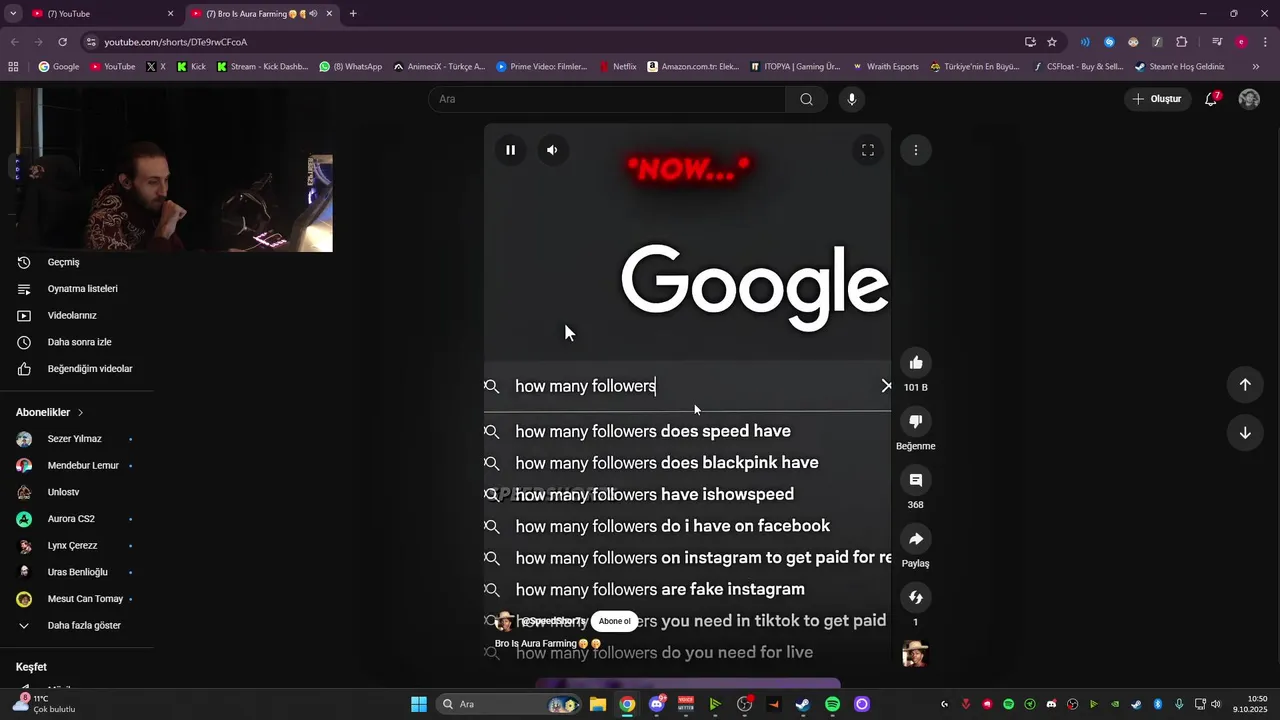
Task: Open the Kick bookmark
Action: [191, 67]
